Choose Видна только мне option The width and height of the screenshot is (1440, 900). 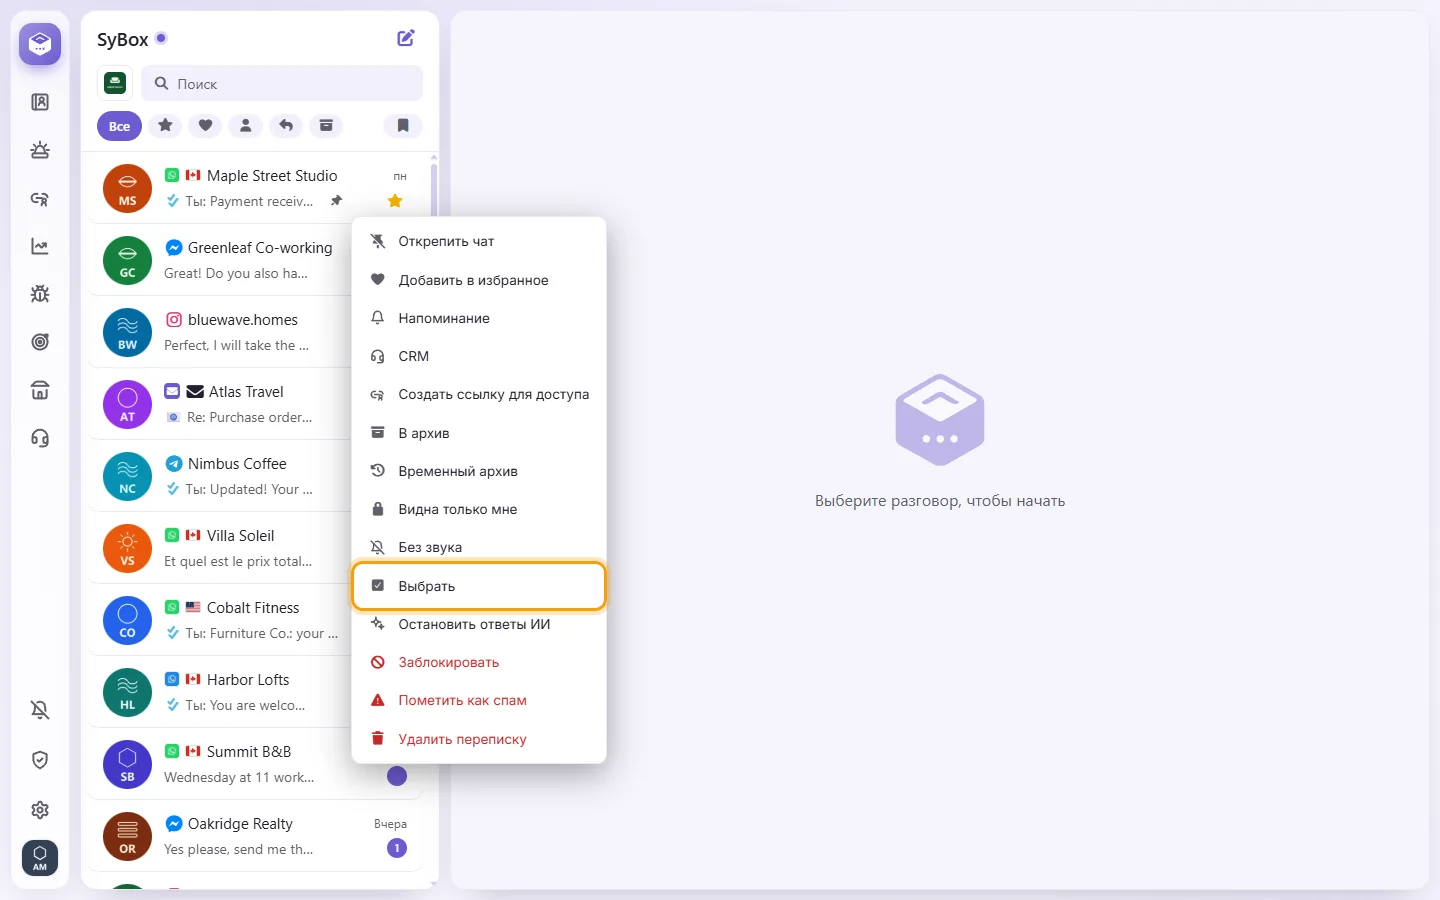click(x=479, y=509)
